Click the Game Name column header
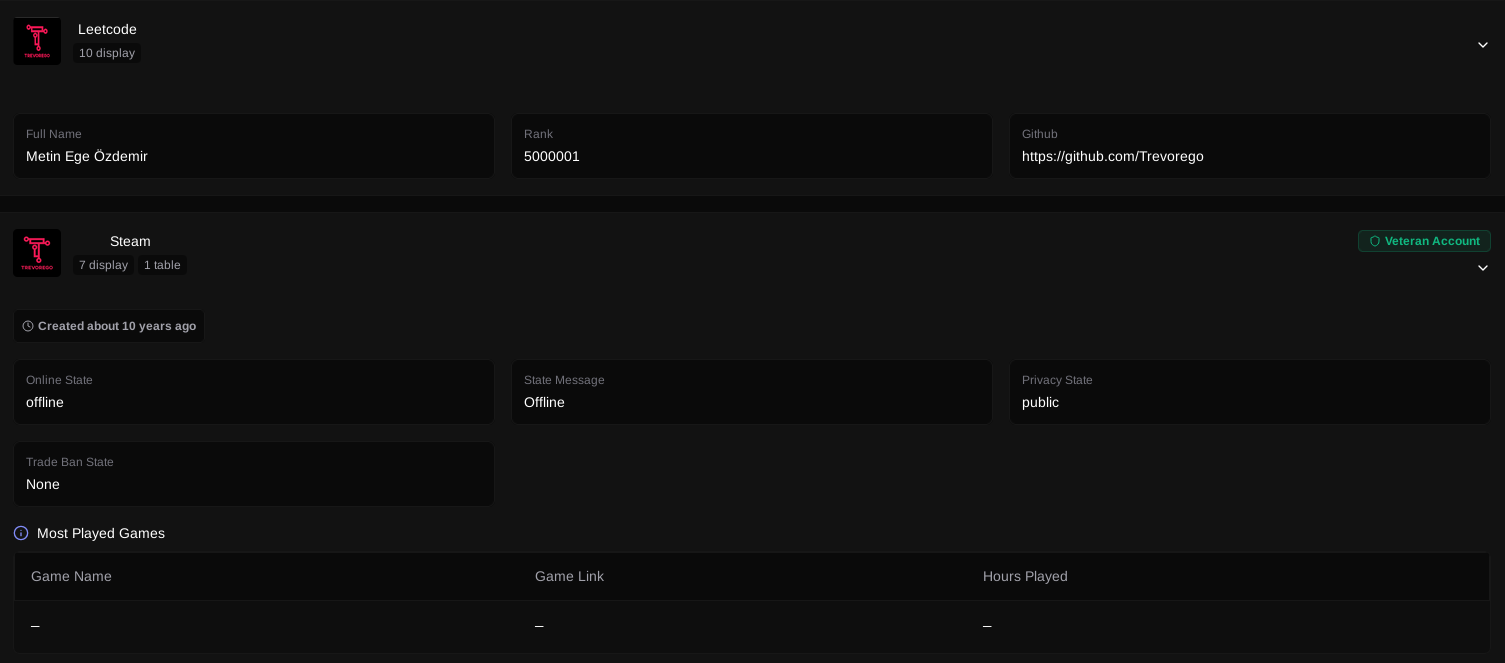Viewport: 1505px width, 663px height. pyautogui.click(x=71, y=576)
